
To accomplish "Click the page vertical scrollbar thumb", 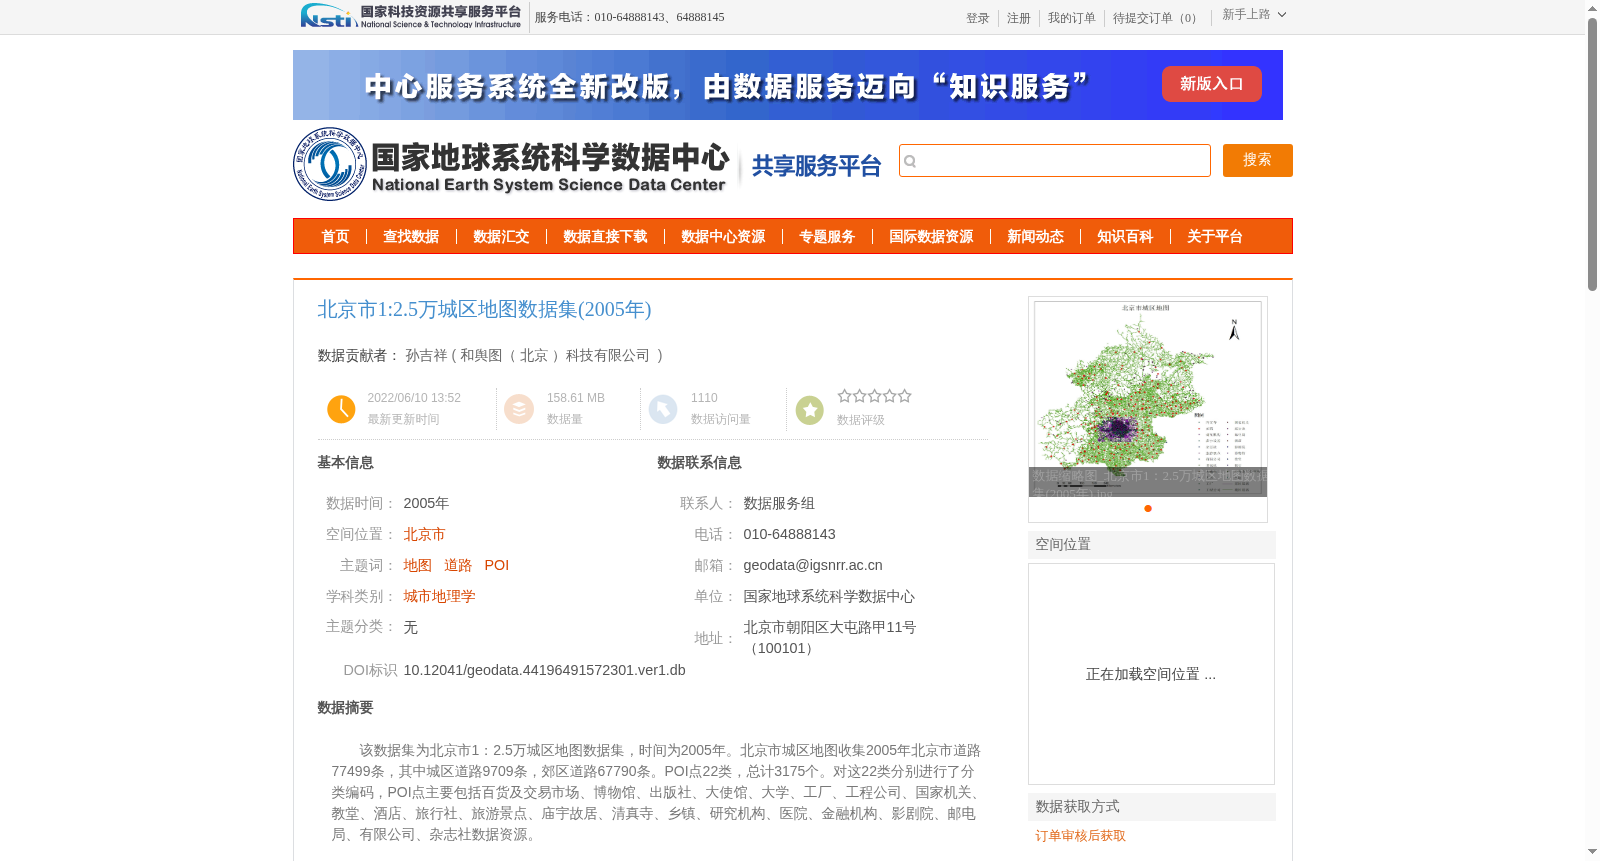I will [x=1592, y=154].
